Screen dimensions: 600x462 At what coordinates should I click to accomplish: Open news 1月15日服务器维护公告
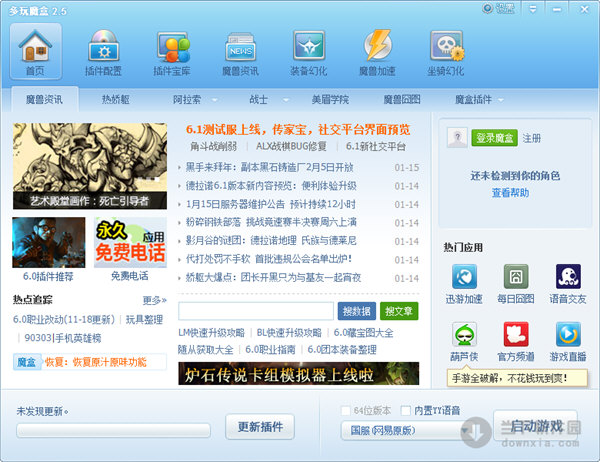tap(271, 204)
